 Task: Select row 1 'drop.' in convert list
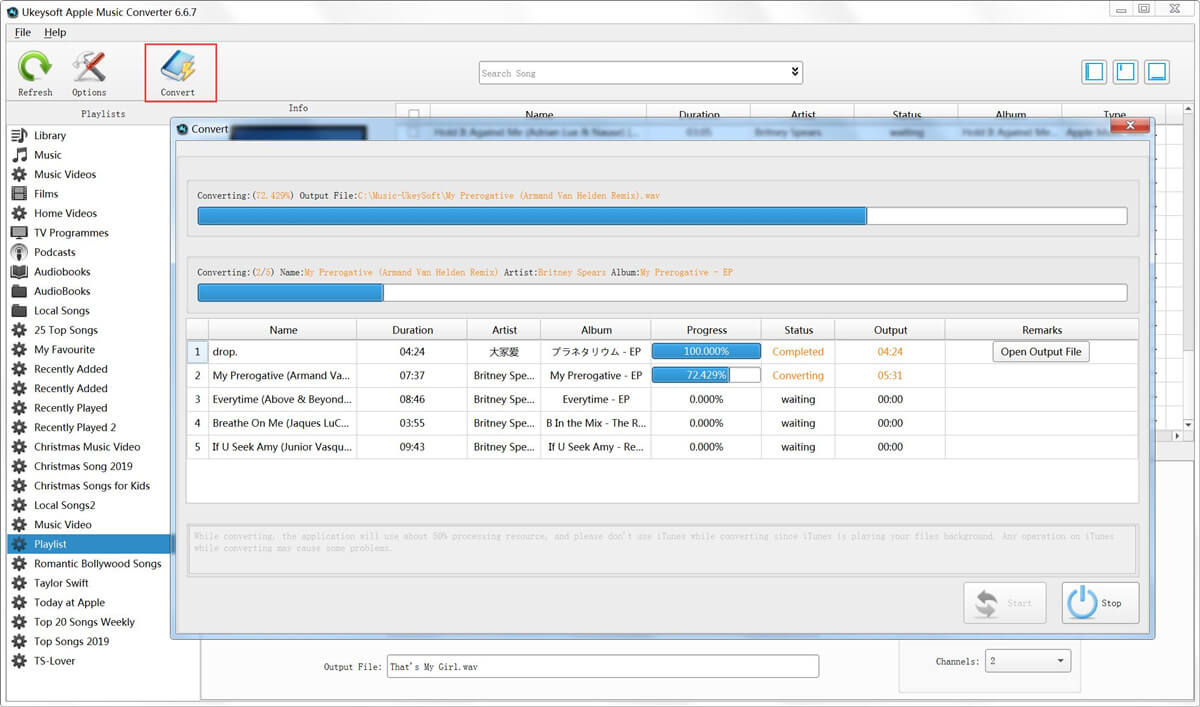point(662,352)
